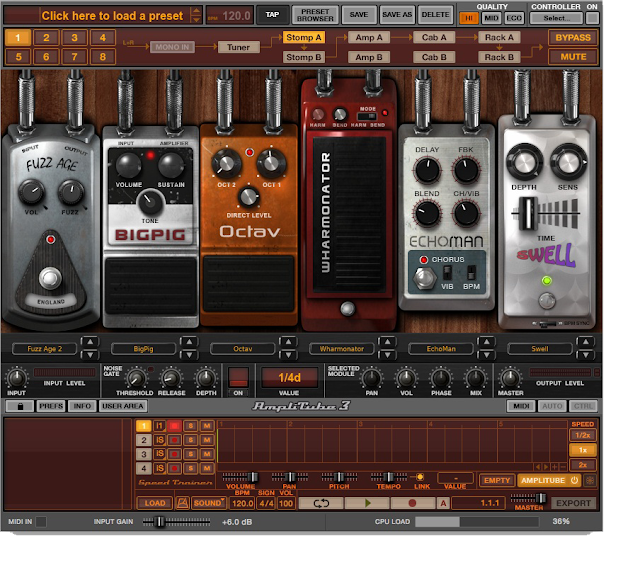Toggle Wharmonator mode switch
This screenshot has width=640, height=565.
(x=367, y=116)
